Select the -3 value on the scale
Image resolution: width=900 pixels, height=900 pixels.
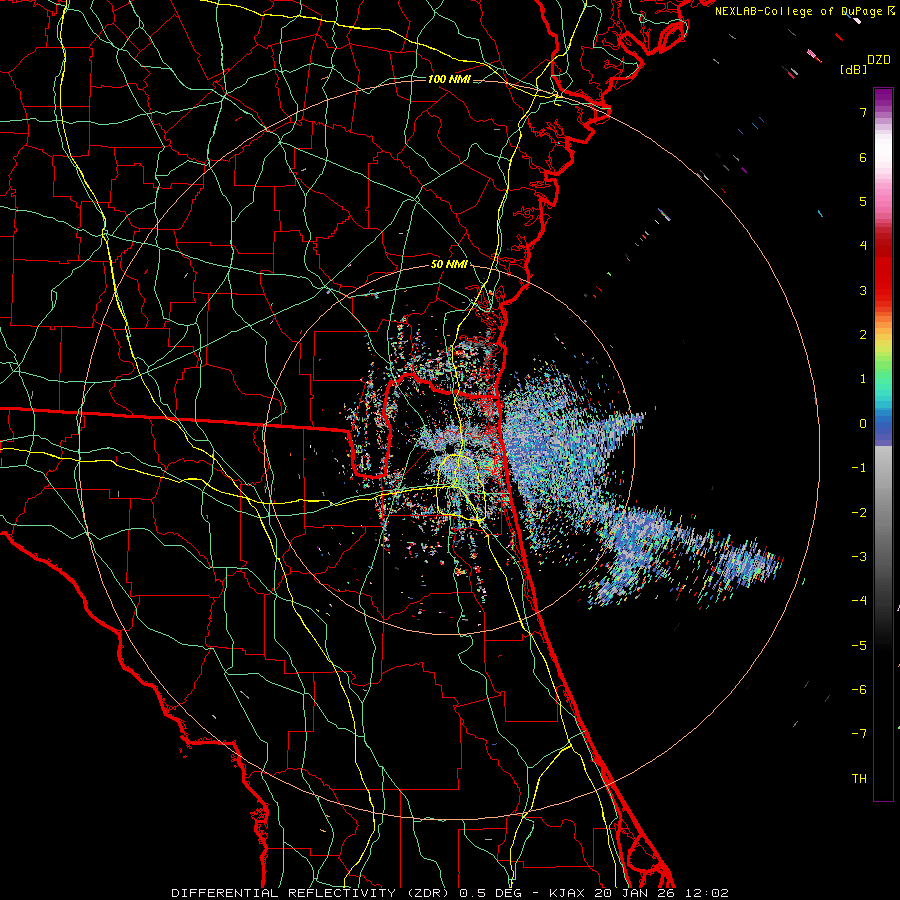859,557
